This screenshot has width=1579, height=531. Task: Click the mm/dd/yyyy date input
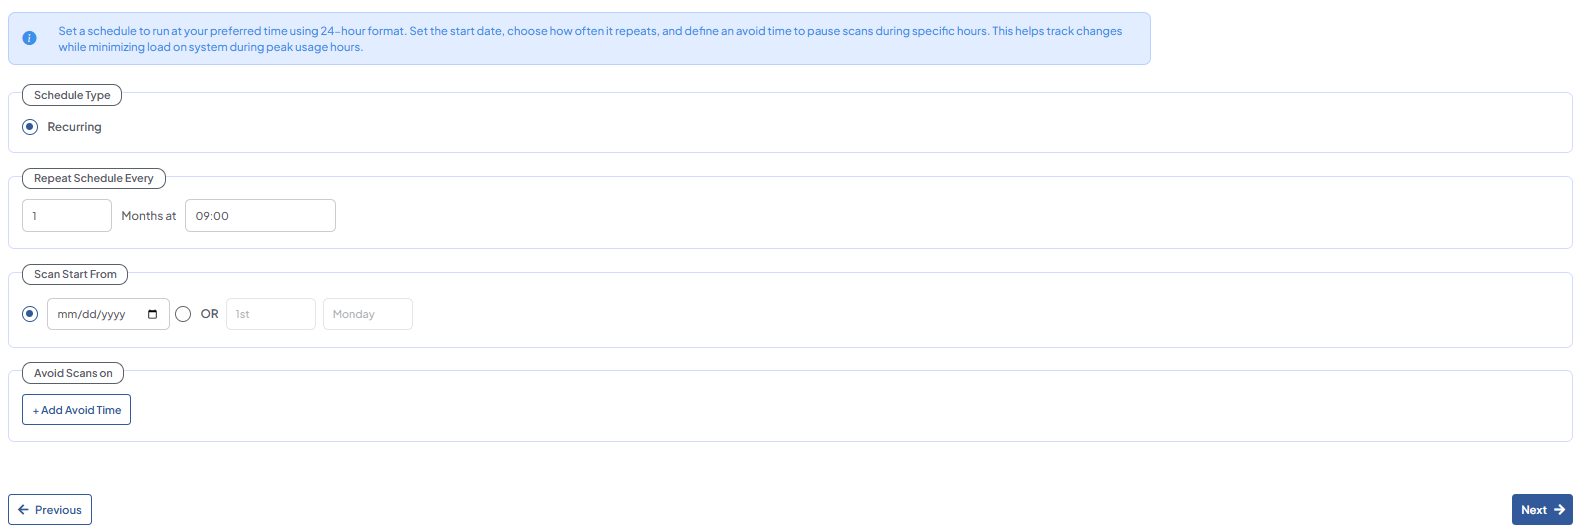click(x=95, y=314)
